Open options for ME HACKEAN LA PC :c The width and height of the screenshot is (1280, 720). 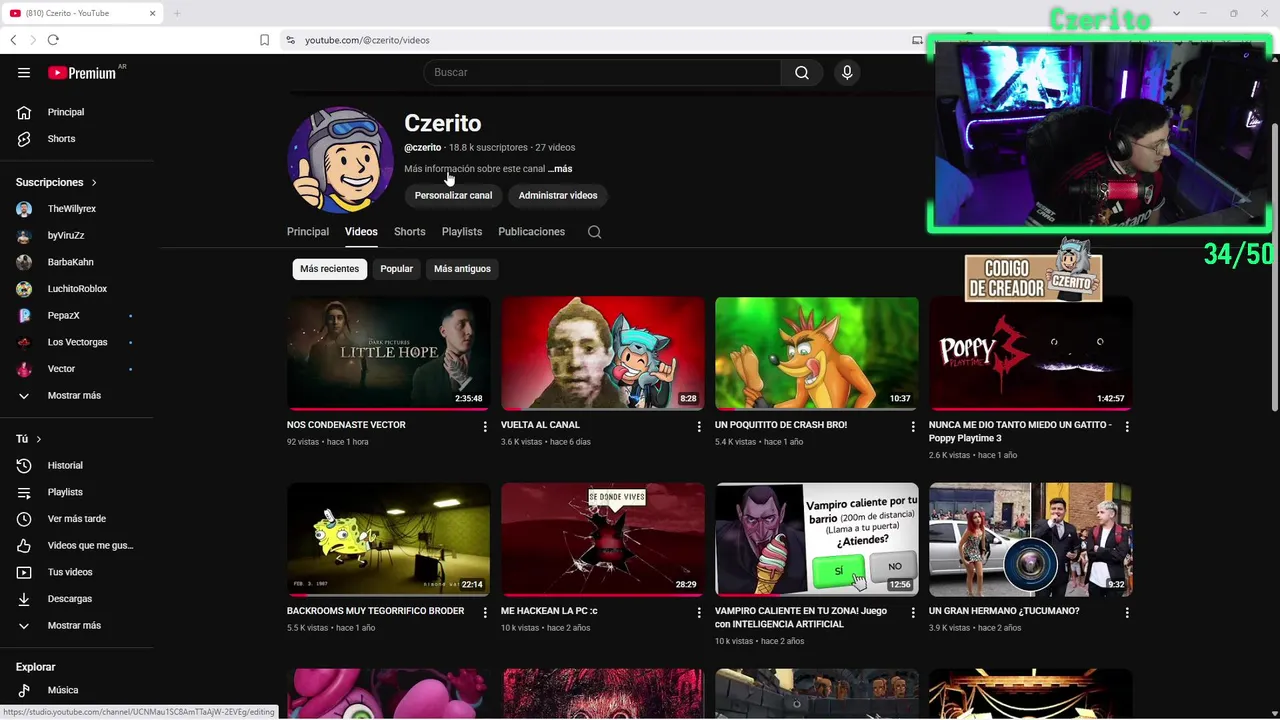(x=699, y=613)
